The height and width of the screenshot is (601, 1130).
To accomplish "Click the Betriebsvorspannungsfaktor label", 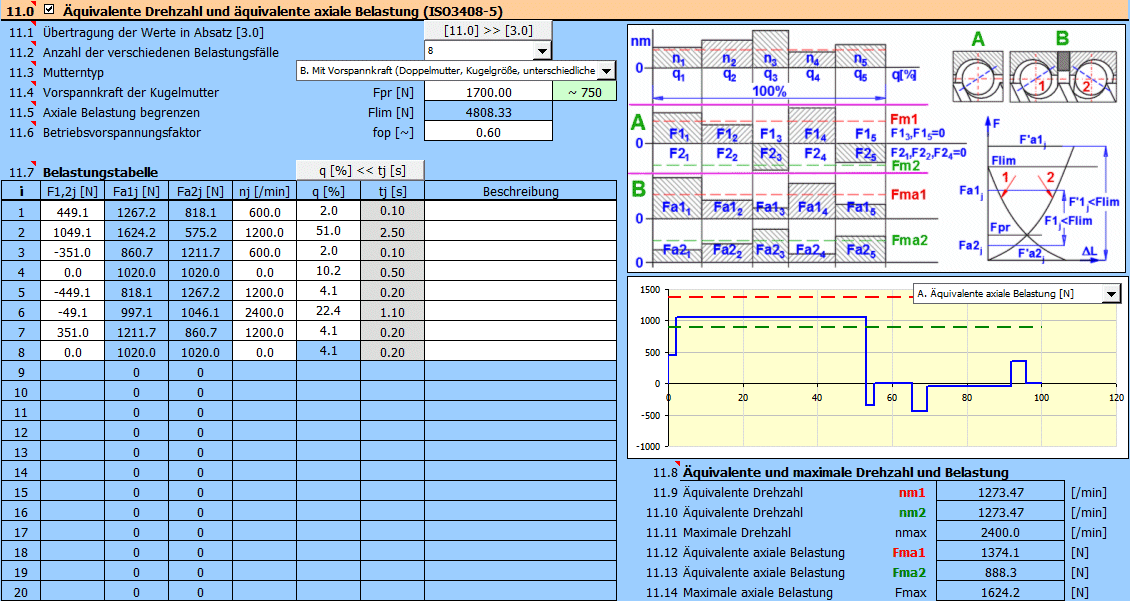I will tap(122, 133).
